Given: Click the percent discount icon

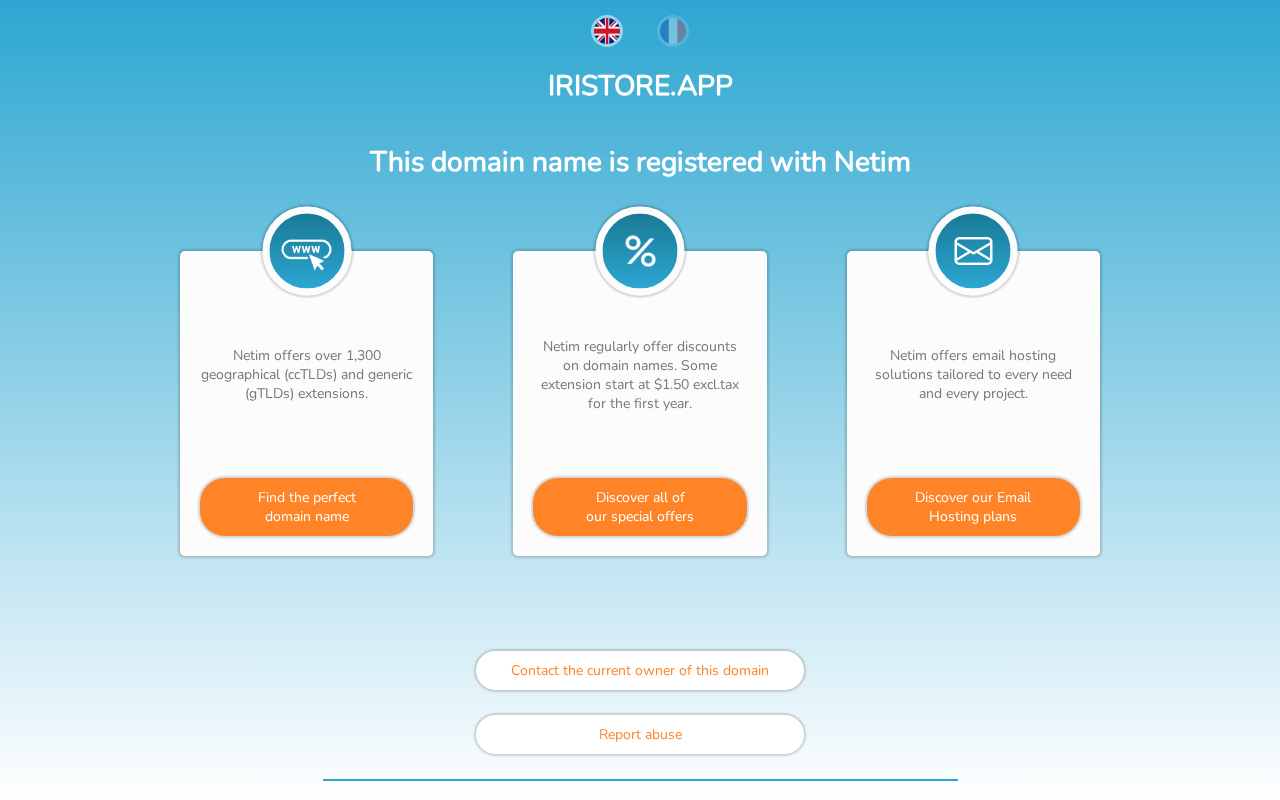Looking at the screenshot, I should click(x=640, y=251).
